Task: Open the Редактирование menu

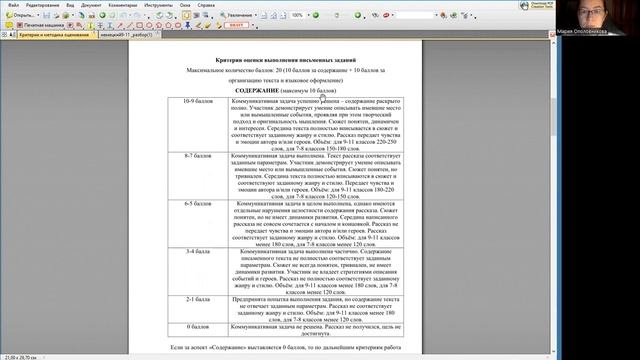Action: click(x=42, y=5)
